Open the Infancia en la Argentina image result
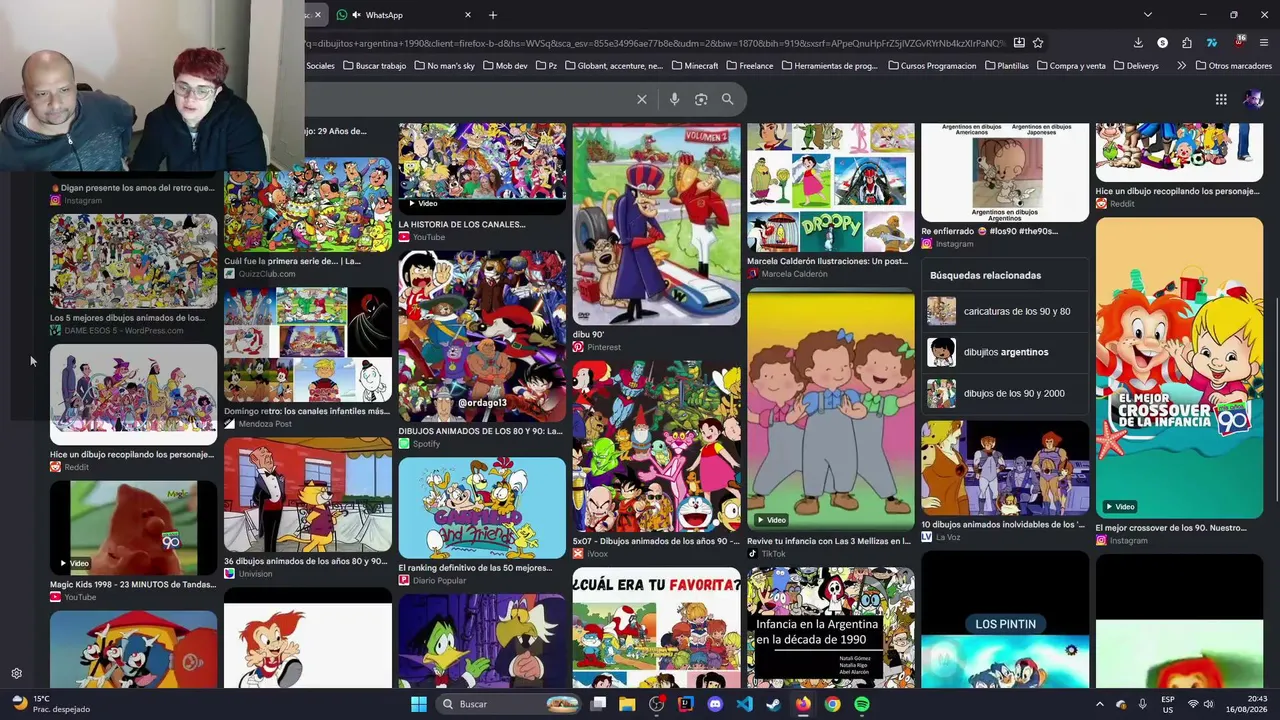This screenshot has height=720, width=1280. coord(831,628)
